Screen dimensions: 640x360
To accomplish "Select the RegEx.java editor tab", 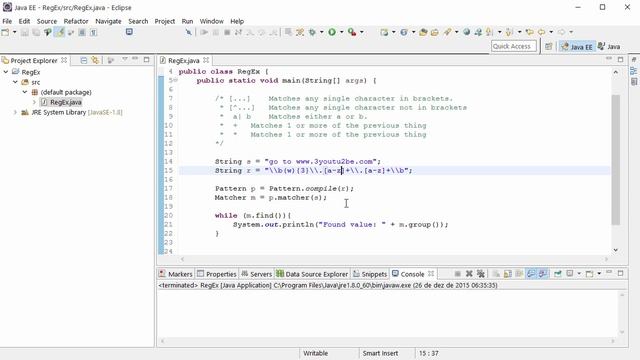I will [x=184, y=60].
